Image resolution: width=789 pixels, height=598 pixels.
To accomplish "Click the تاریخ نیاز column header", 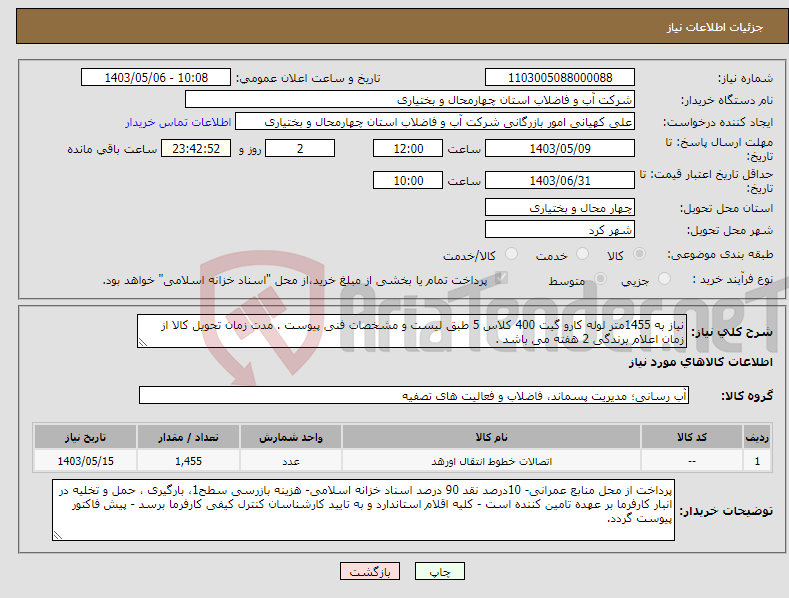I will [86, 437].
